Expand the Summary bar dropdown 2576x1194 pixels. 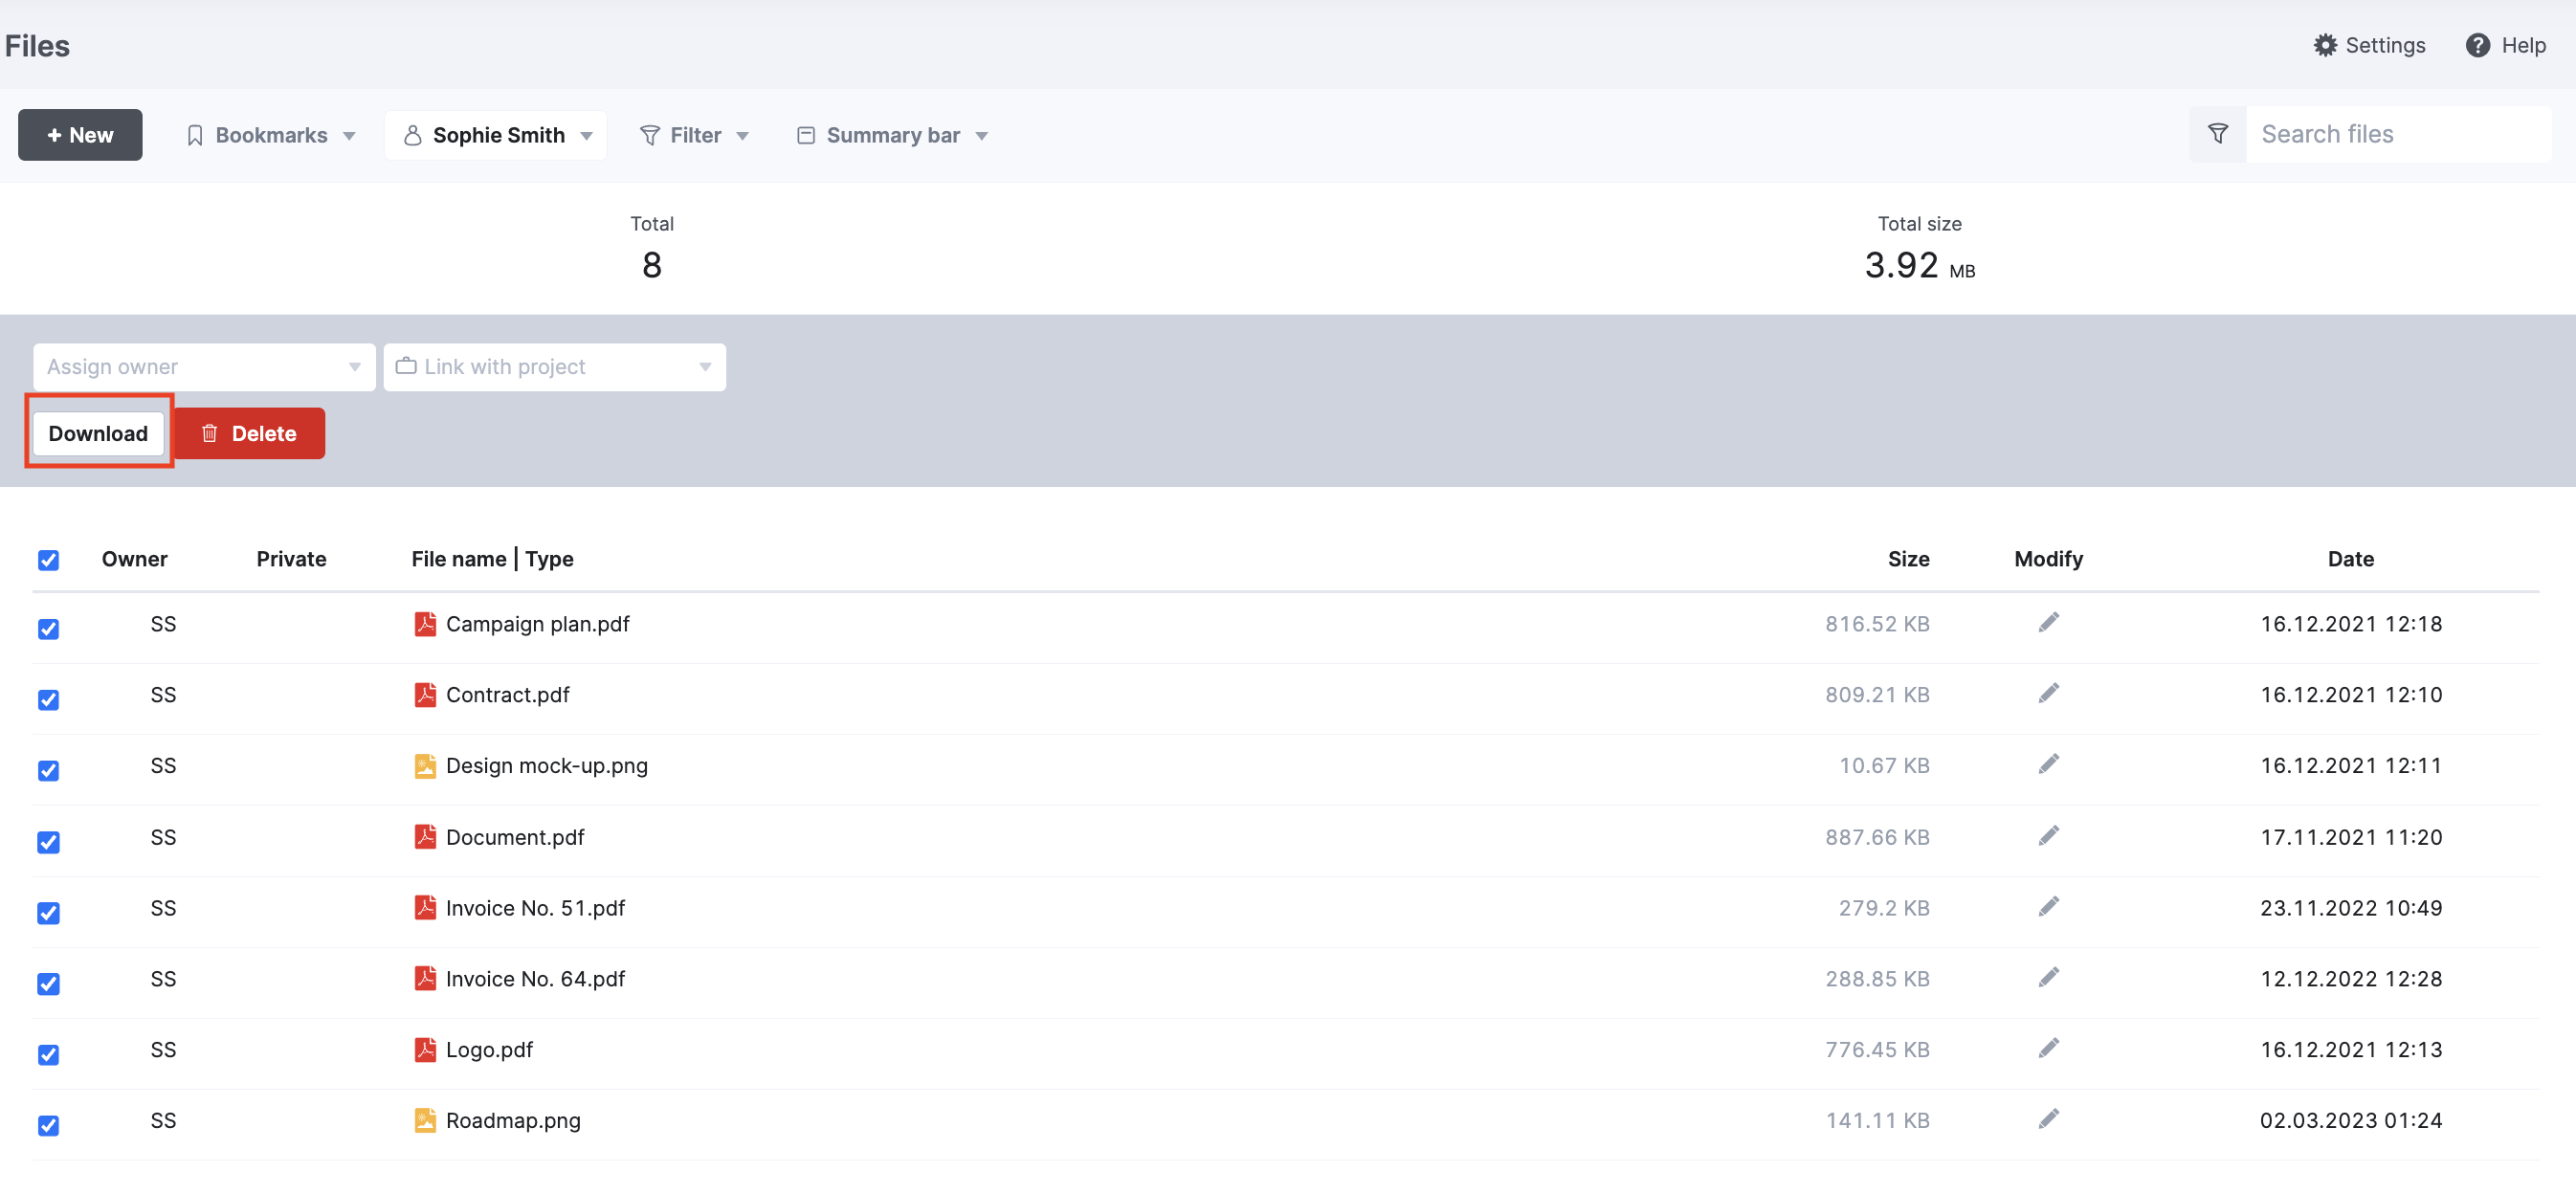tap(892, 135)
